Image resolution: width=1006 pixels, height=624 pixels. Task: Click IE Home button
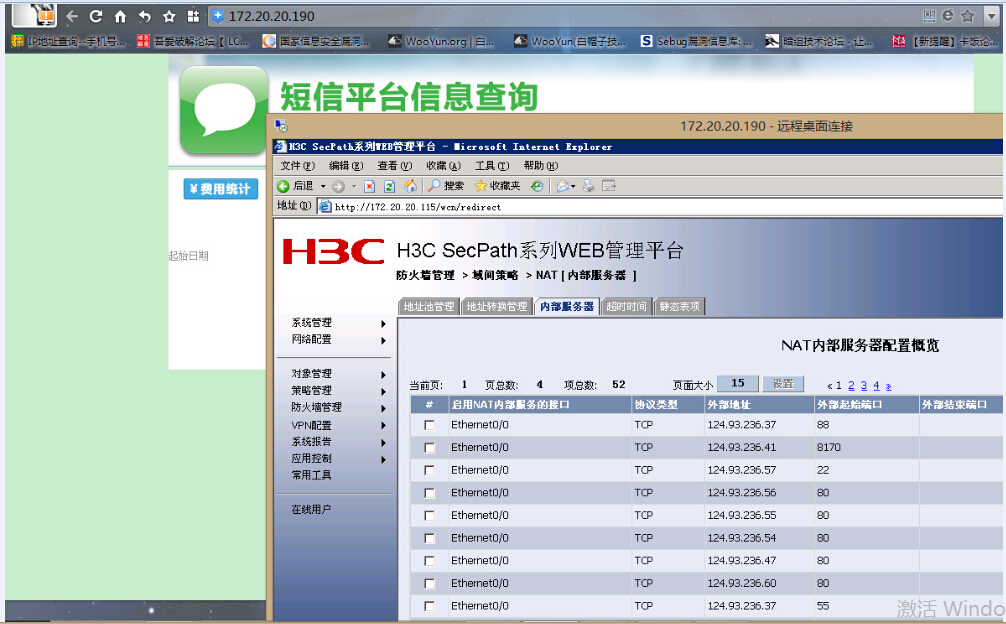tap(410, 186)
